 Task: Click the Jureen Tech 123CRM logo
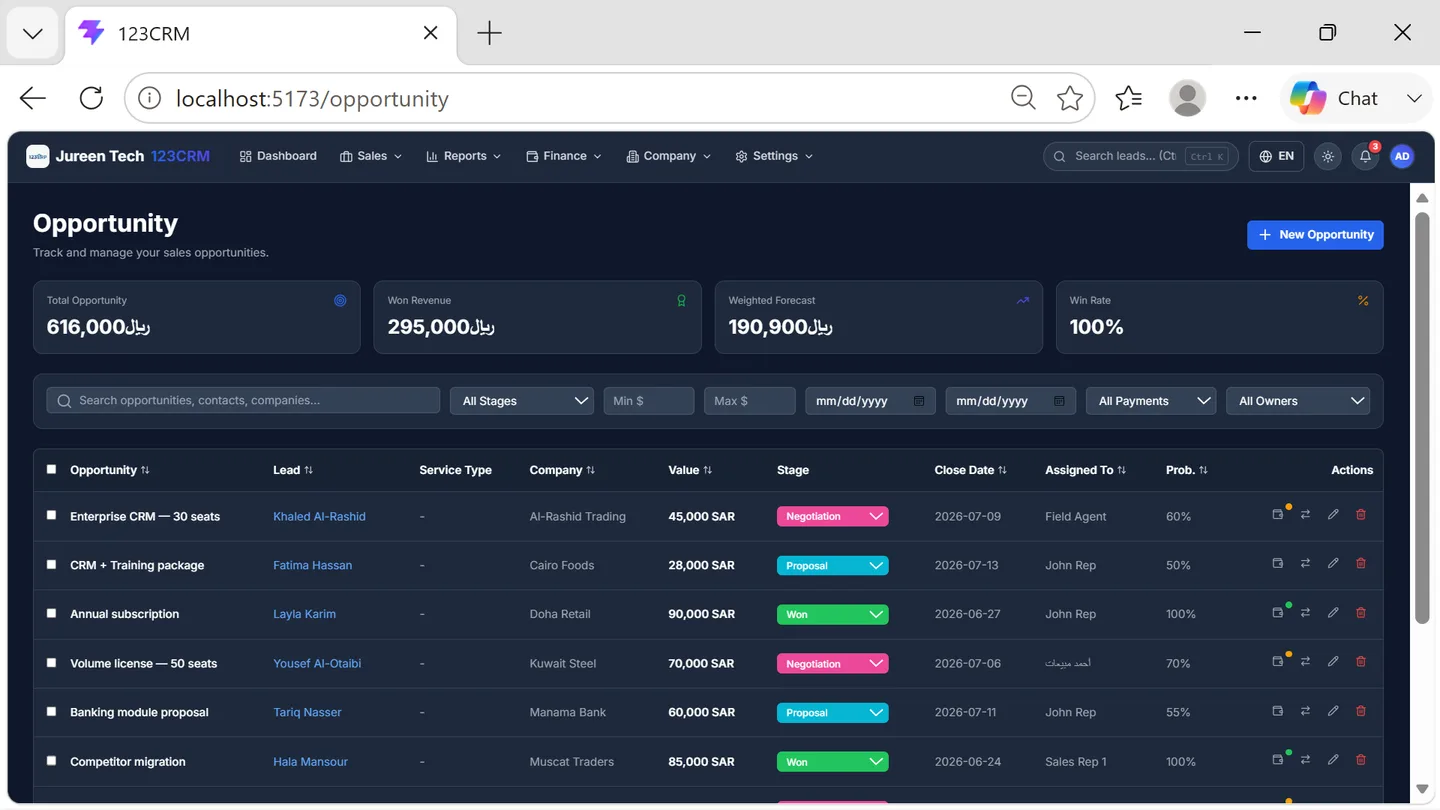pyautogui.click(x=118, y=156)
